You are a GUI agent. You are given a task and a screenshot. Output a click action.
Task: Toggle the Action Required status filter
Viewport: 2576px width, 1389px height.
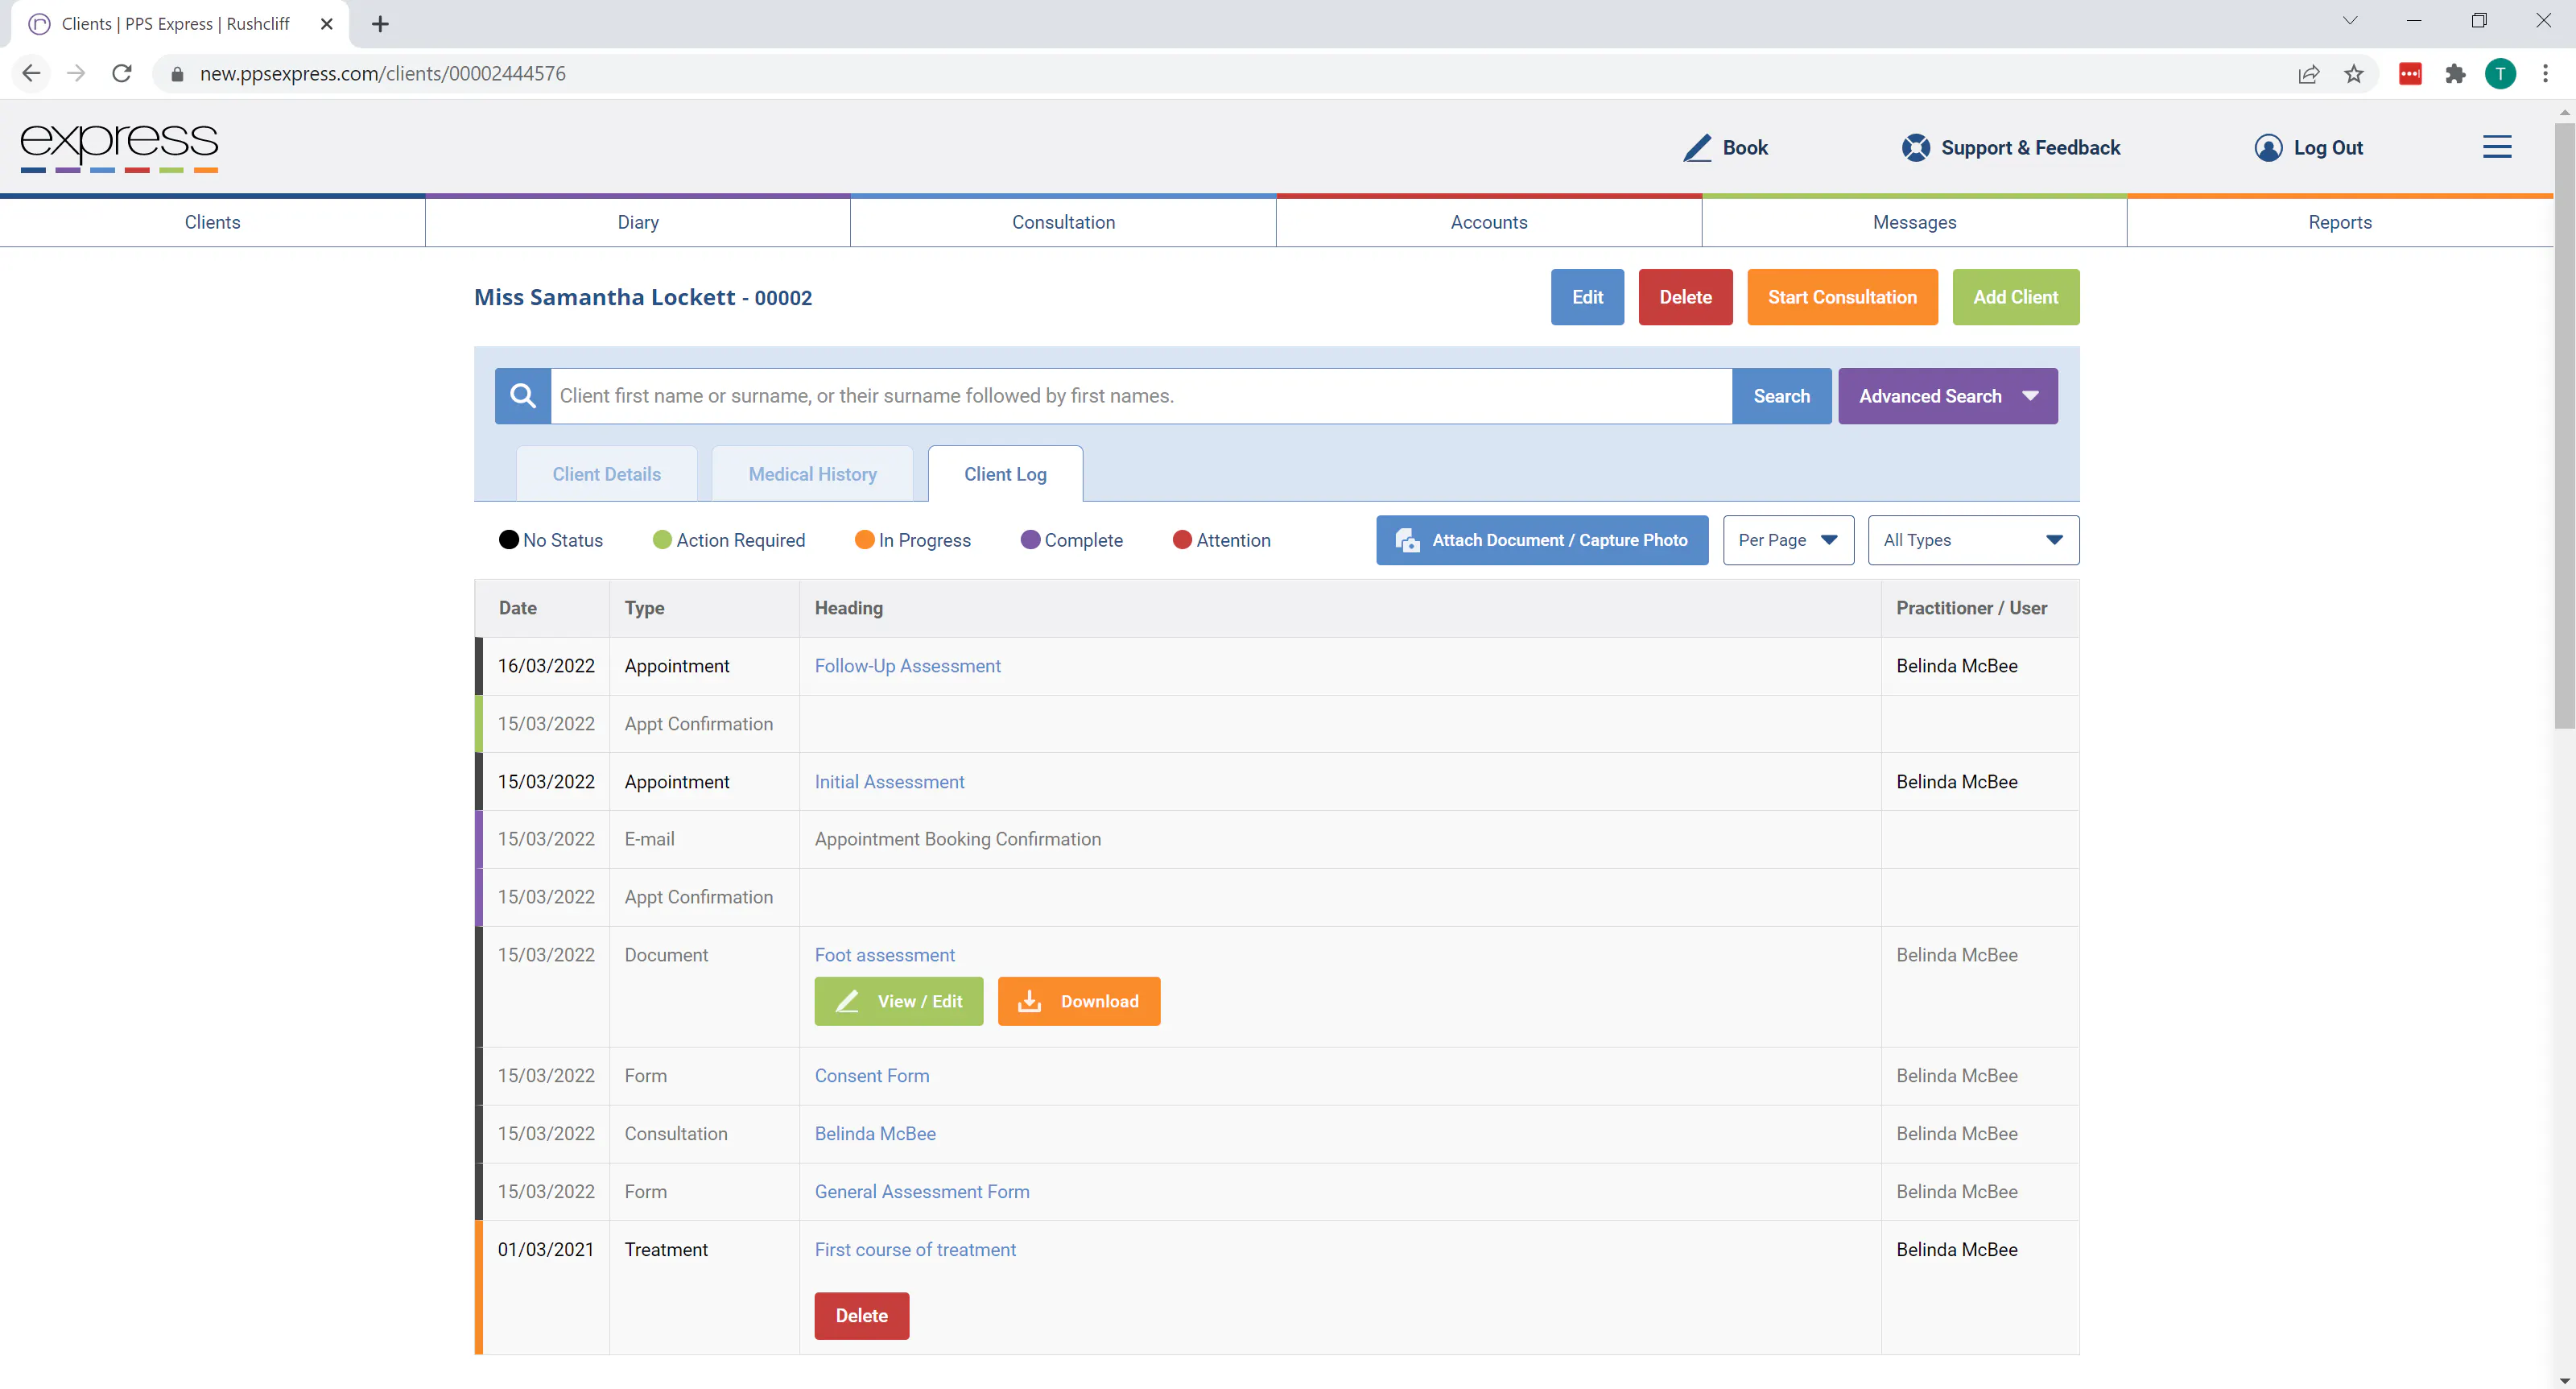(x=728, y=540)
